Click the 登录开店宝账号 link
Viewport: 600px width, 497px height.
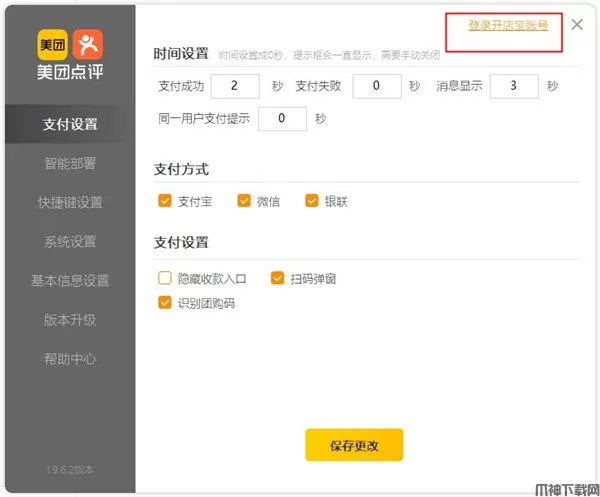(x=508, y=25)
